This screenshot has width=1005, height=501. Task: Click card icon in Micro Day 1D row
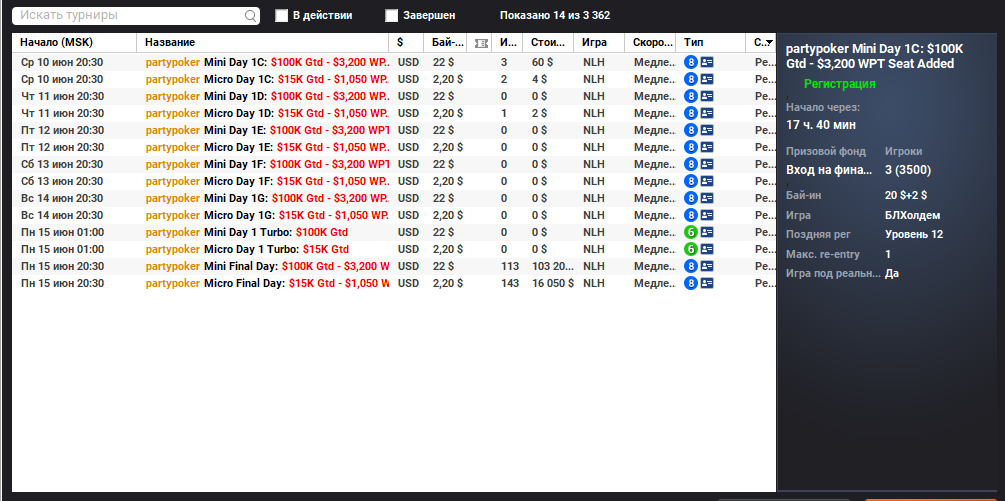click(x=707, y=113)
